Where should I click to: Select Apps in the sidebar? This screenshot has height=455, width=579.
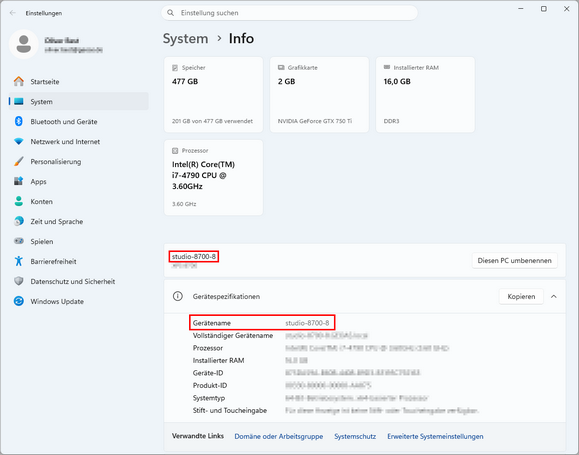click(79, 181)
